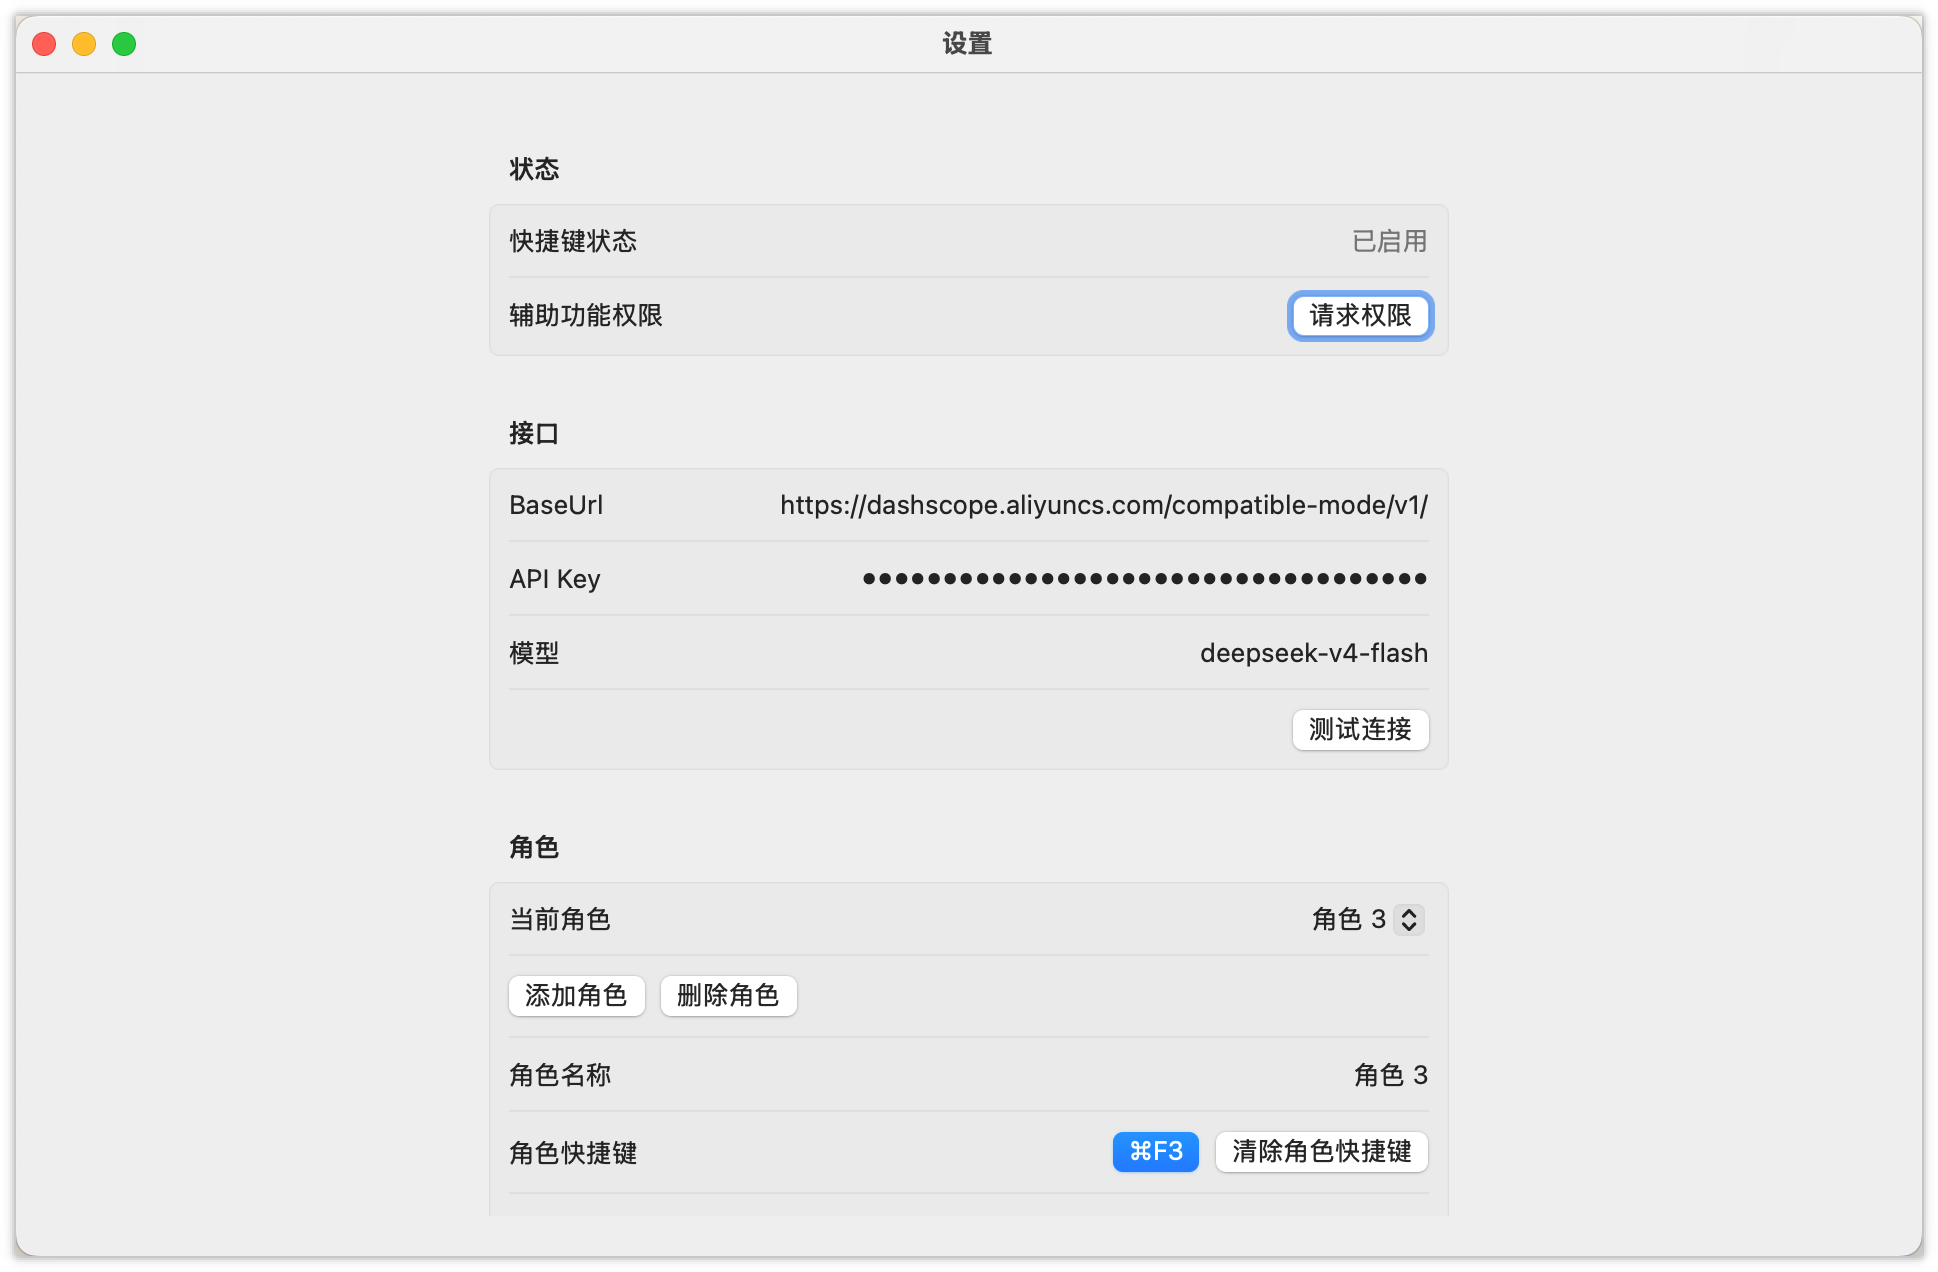The image size is (1938, 1272).
Task: Focus the masked API Key field
Action: click(x=1144, y=579)
